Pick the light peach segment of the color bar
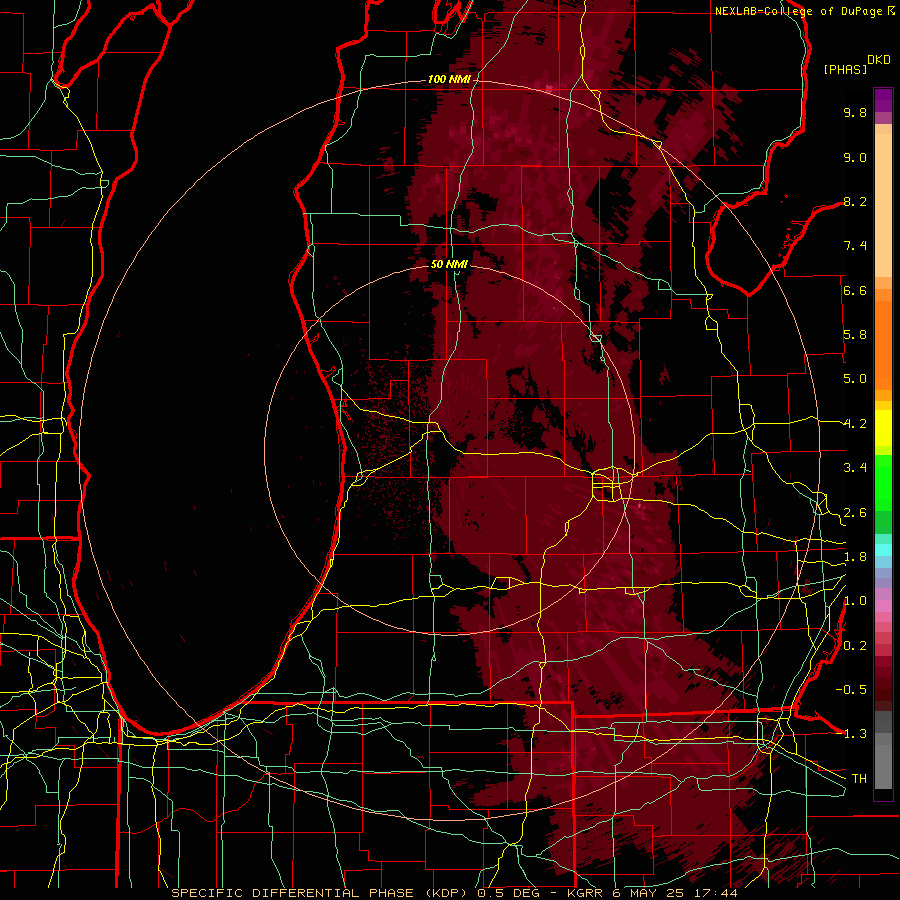900x900 pixels. pyautogui.click(x=883, y=205)
